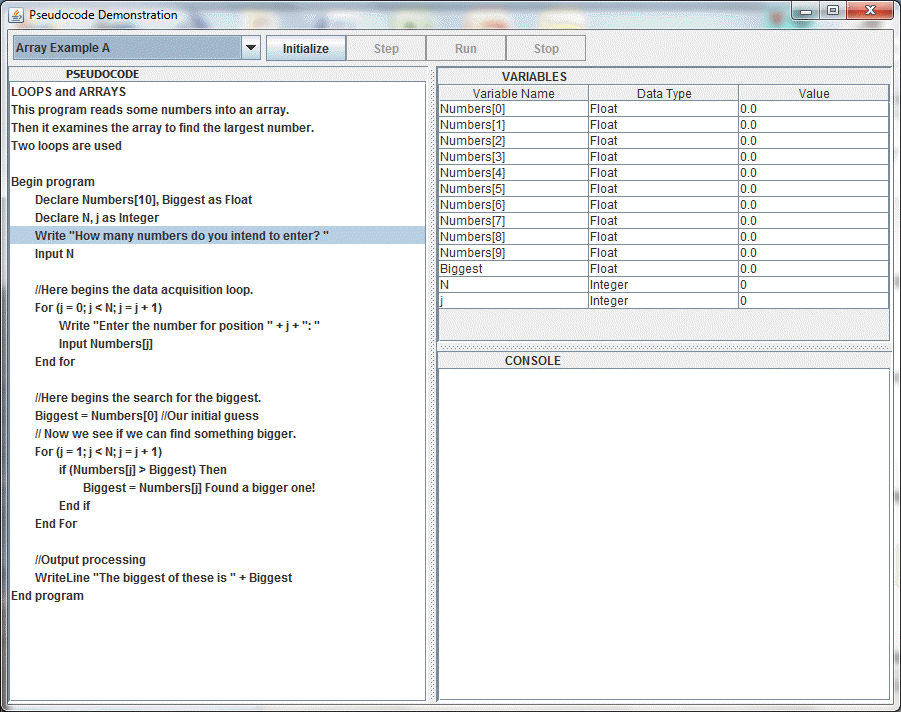
Task: Click the Data Type column header
Action: [663, 94]
